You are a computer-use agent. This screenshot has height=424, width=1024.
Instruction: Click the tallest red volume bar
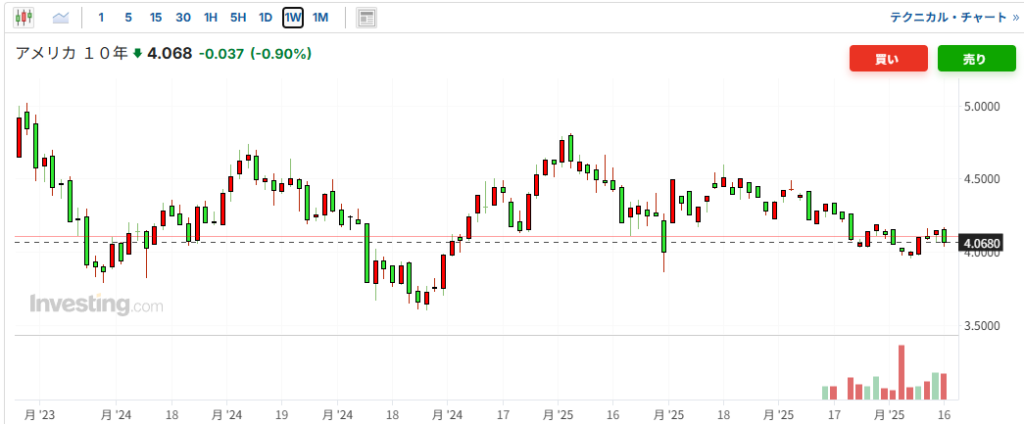click(x=902, y=372)
